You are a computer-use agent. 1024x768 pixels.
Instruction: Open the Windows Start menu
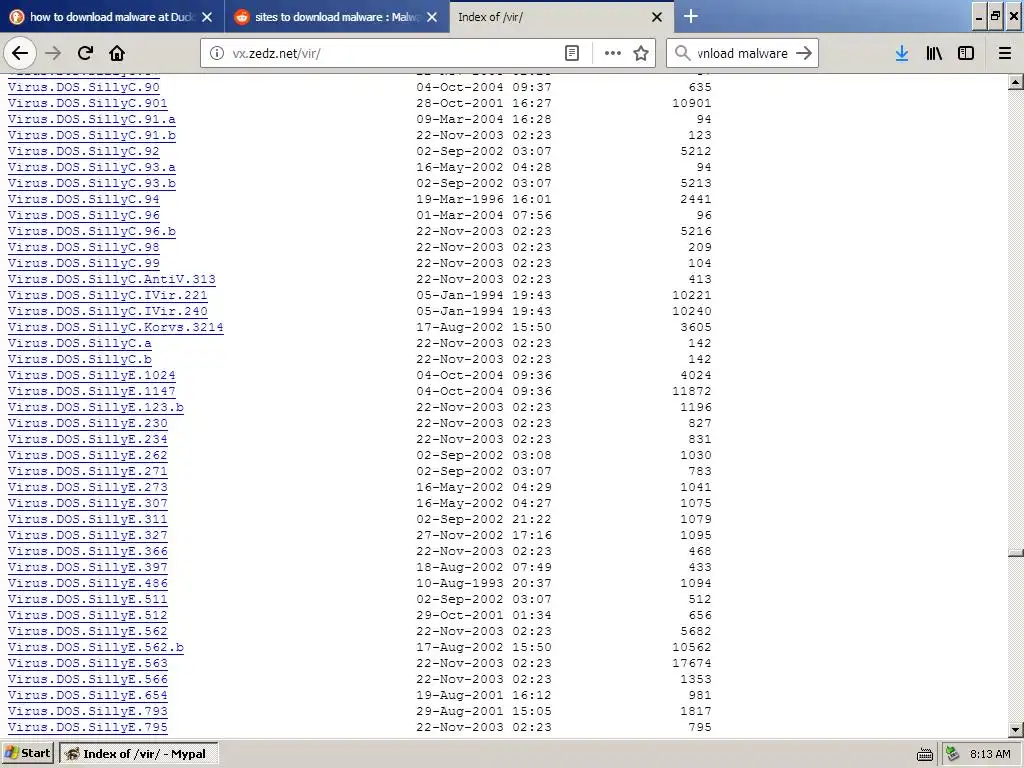tap(27, 753)
